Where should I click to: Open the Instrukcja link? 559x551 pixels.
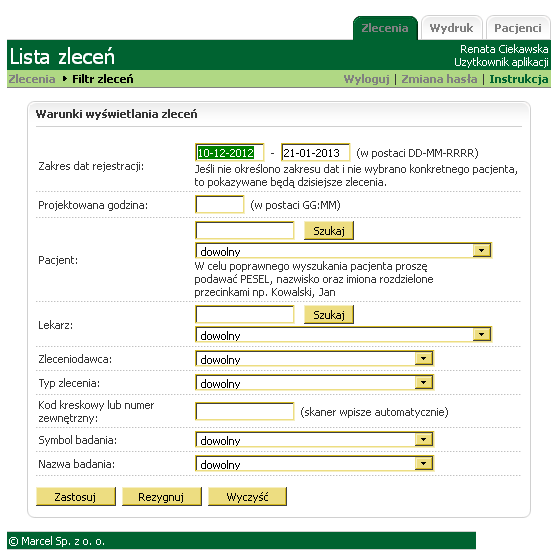(519, 79)
